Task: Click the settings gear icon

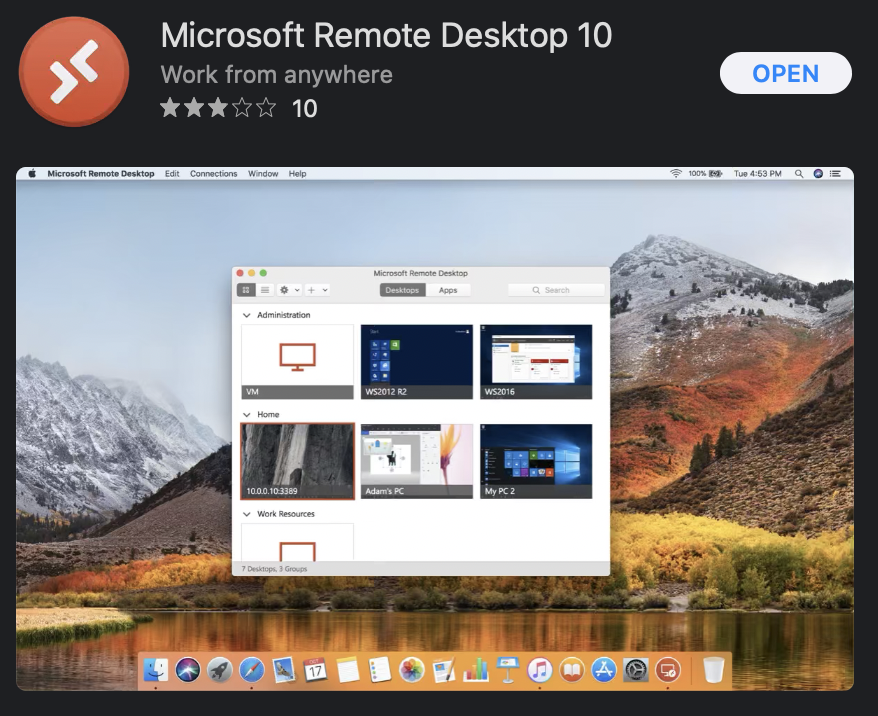Action: (284, 290)
